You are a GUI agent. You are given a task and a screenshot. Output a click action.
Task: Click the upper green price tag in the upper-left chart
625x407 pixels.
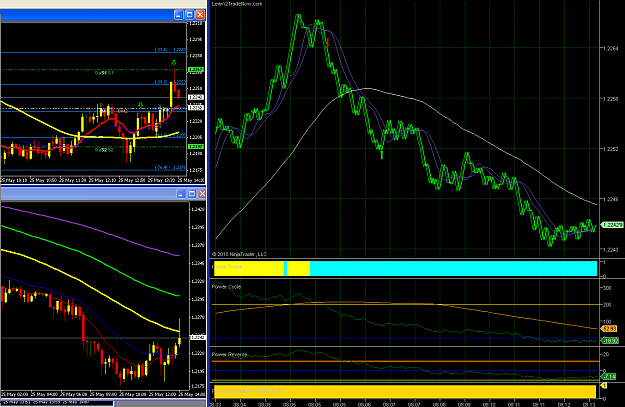(x=196, y=70)
